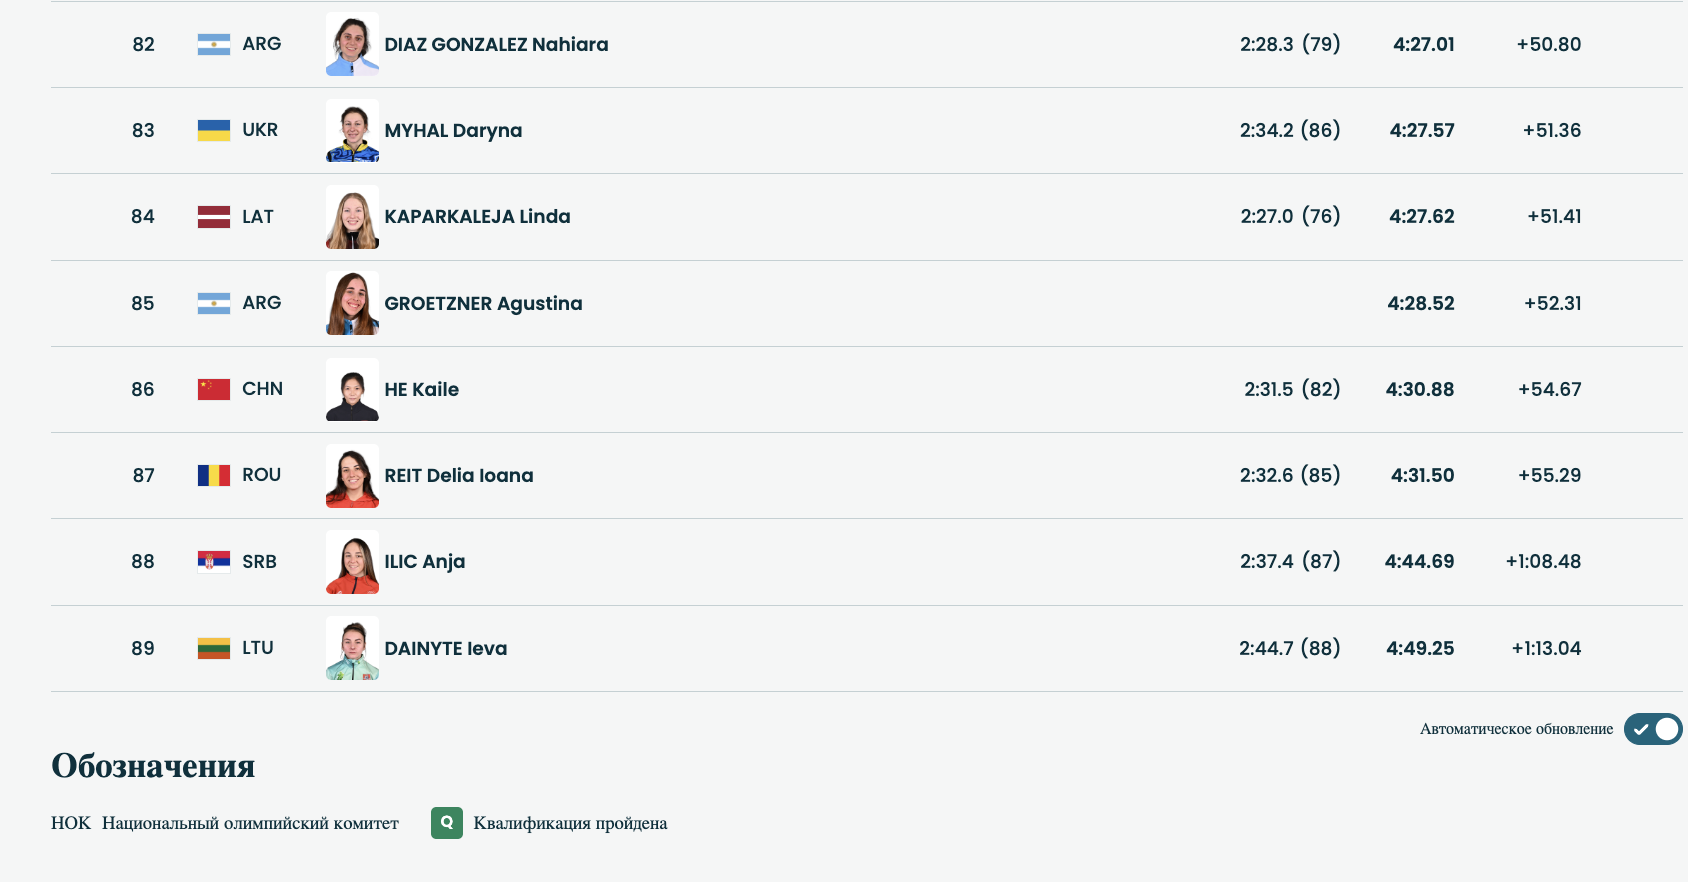Open ILIC Anja athlete page
1688x882 pixels.
tap(425, 562)
